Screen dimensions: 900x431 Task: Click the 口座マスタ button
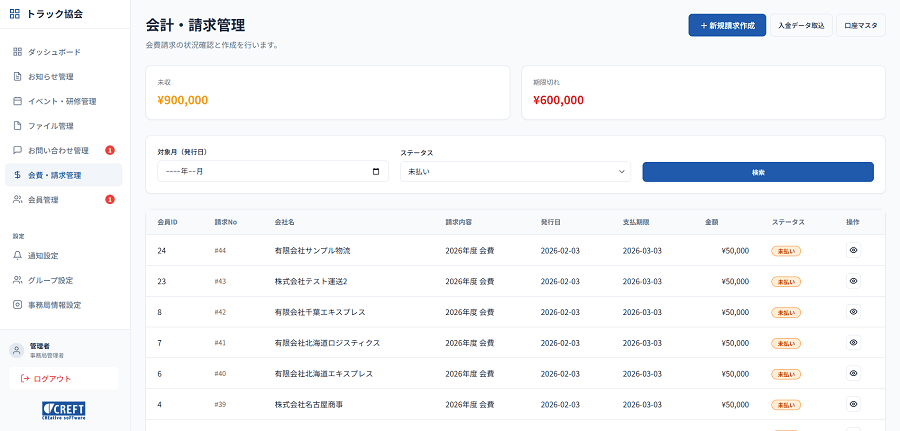tap(860, 25)
